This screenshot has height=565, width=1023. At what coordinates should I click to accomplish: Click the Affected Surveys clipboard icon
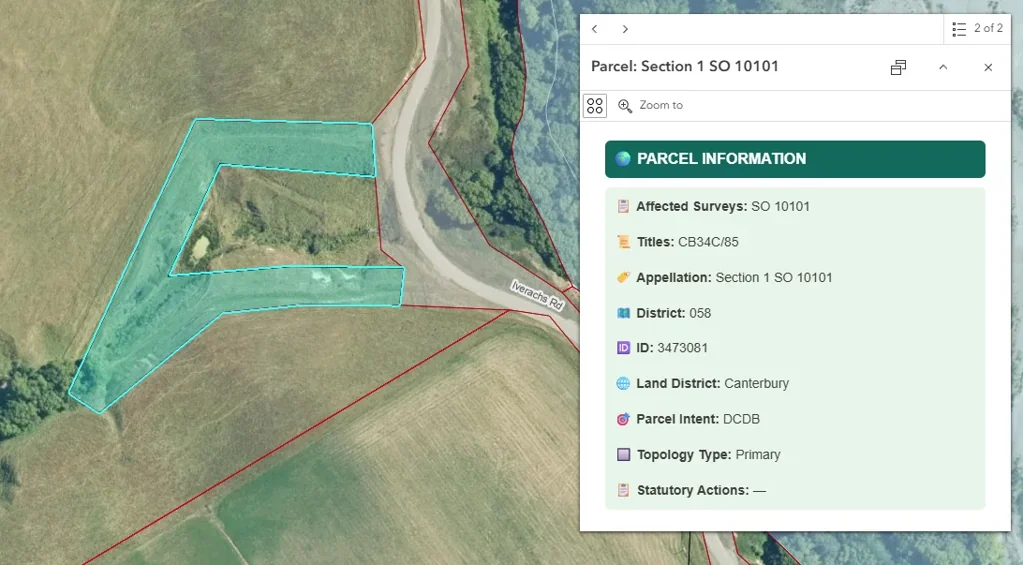coord(623,206)
